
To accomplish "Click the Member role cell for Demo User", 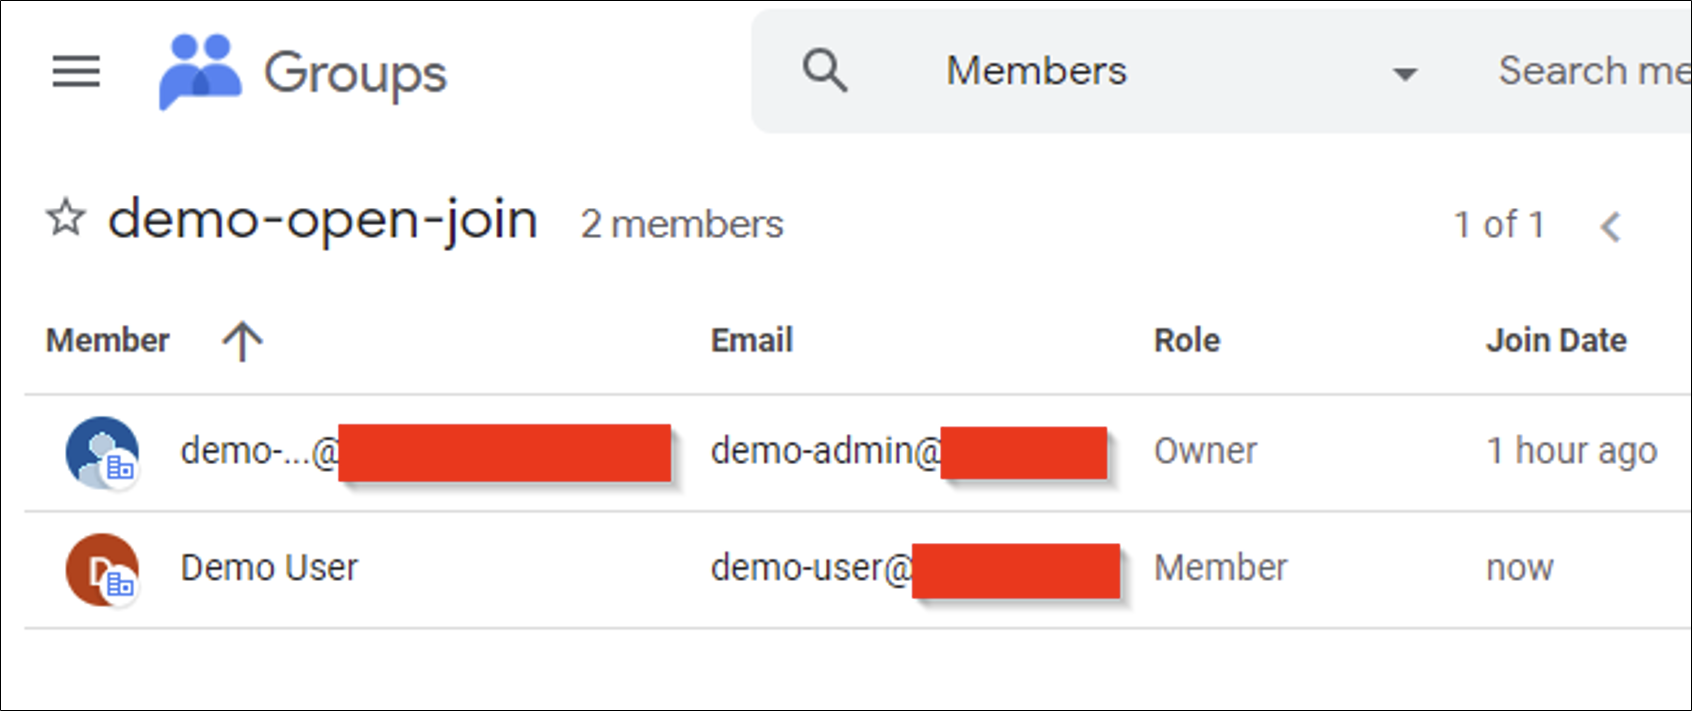I will coord(1221,568).
